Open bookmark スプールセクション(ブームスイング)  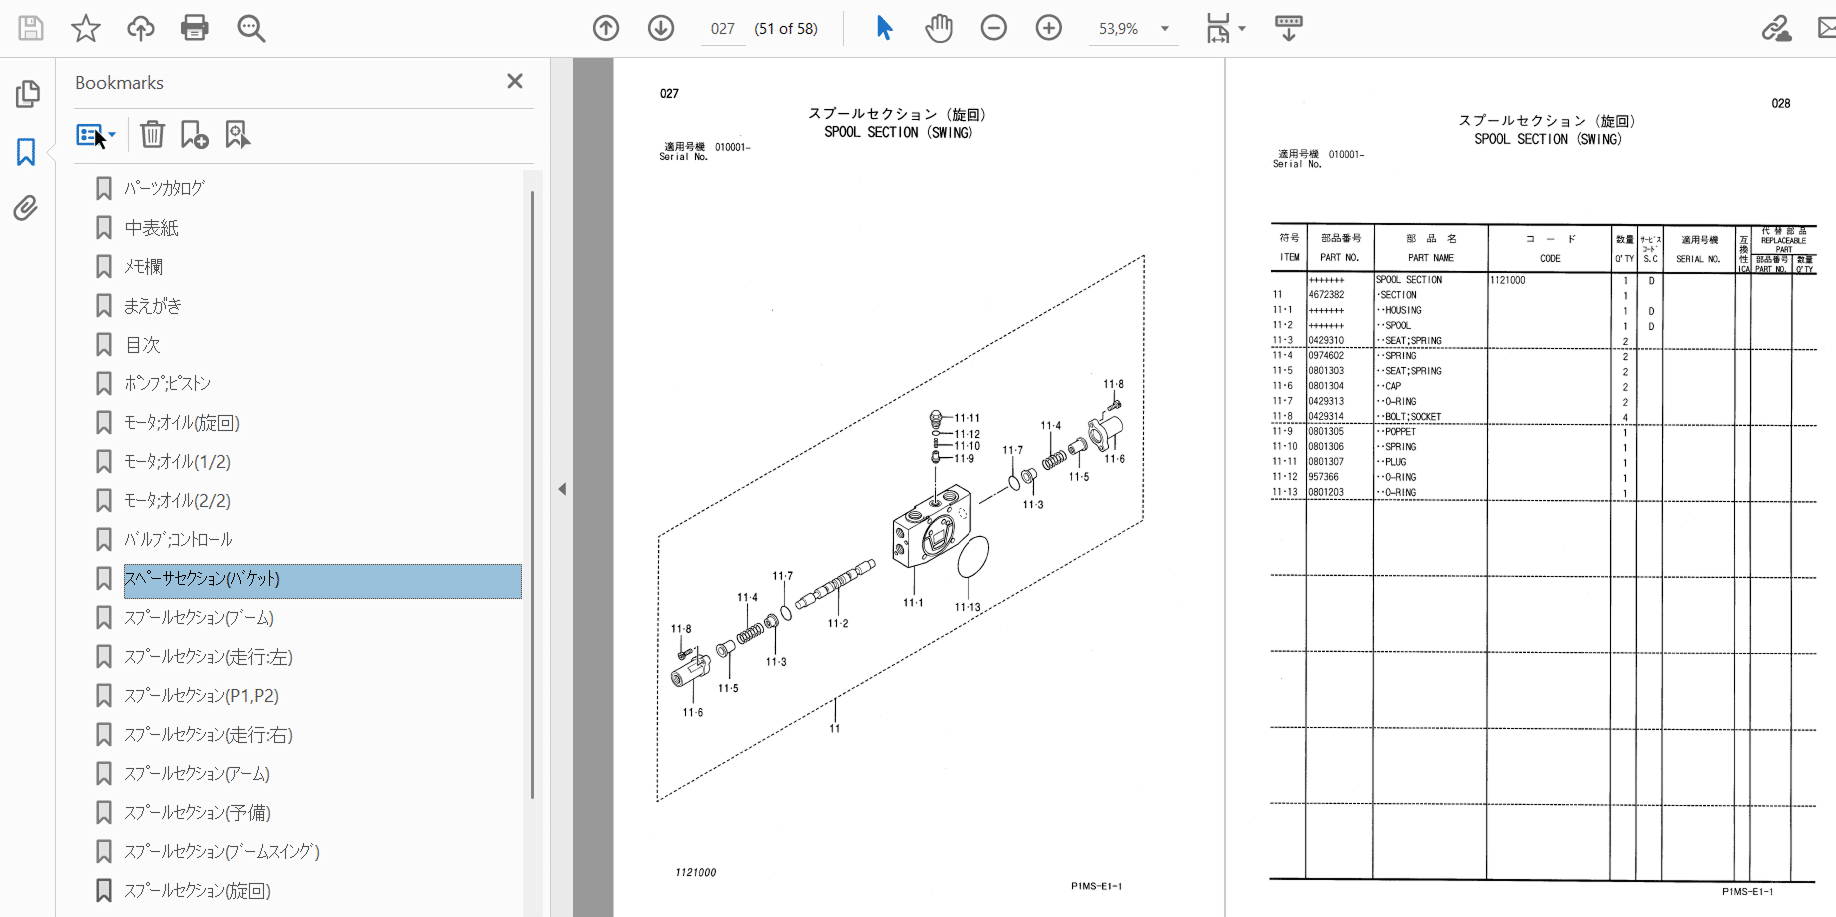tap(222, 852)
